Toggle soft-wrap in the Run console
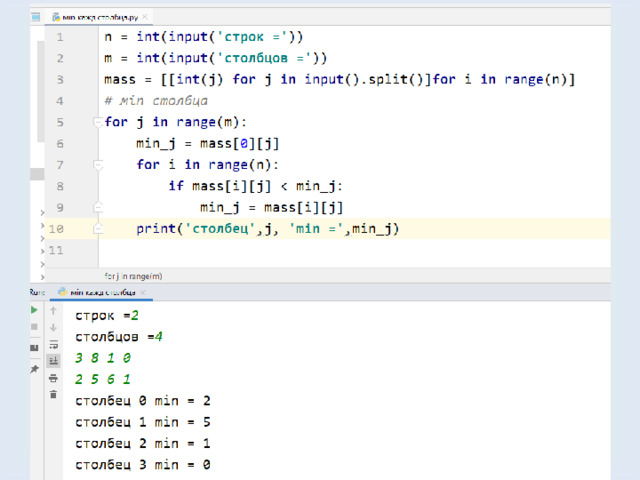 pos(53,344)
